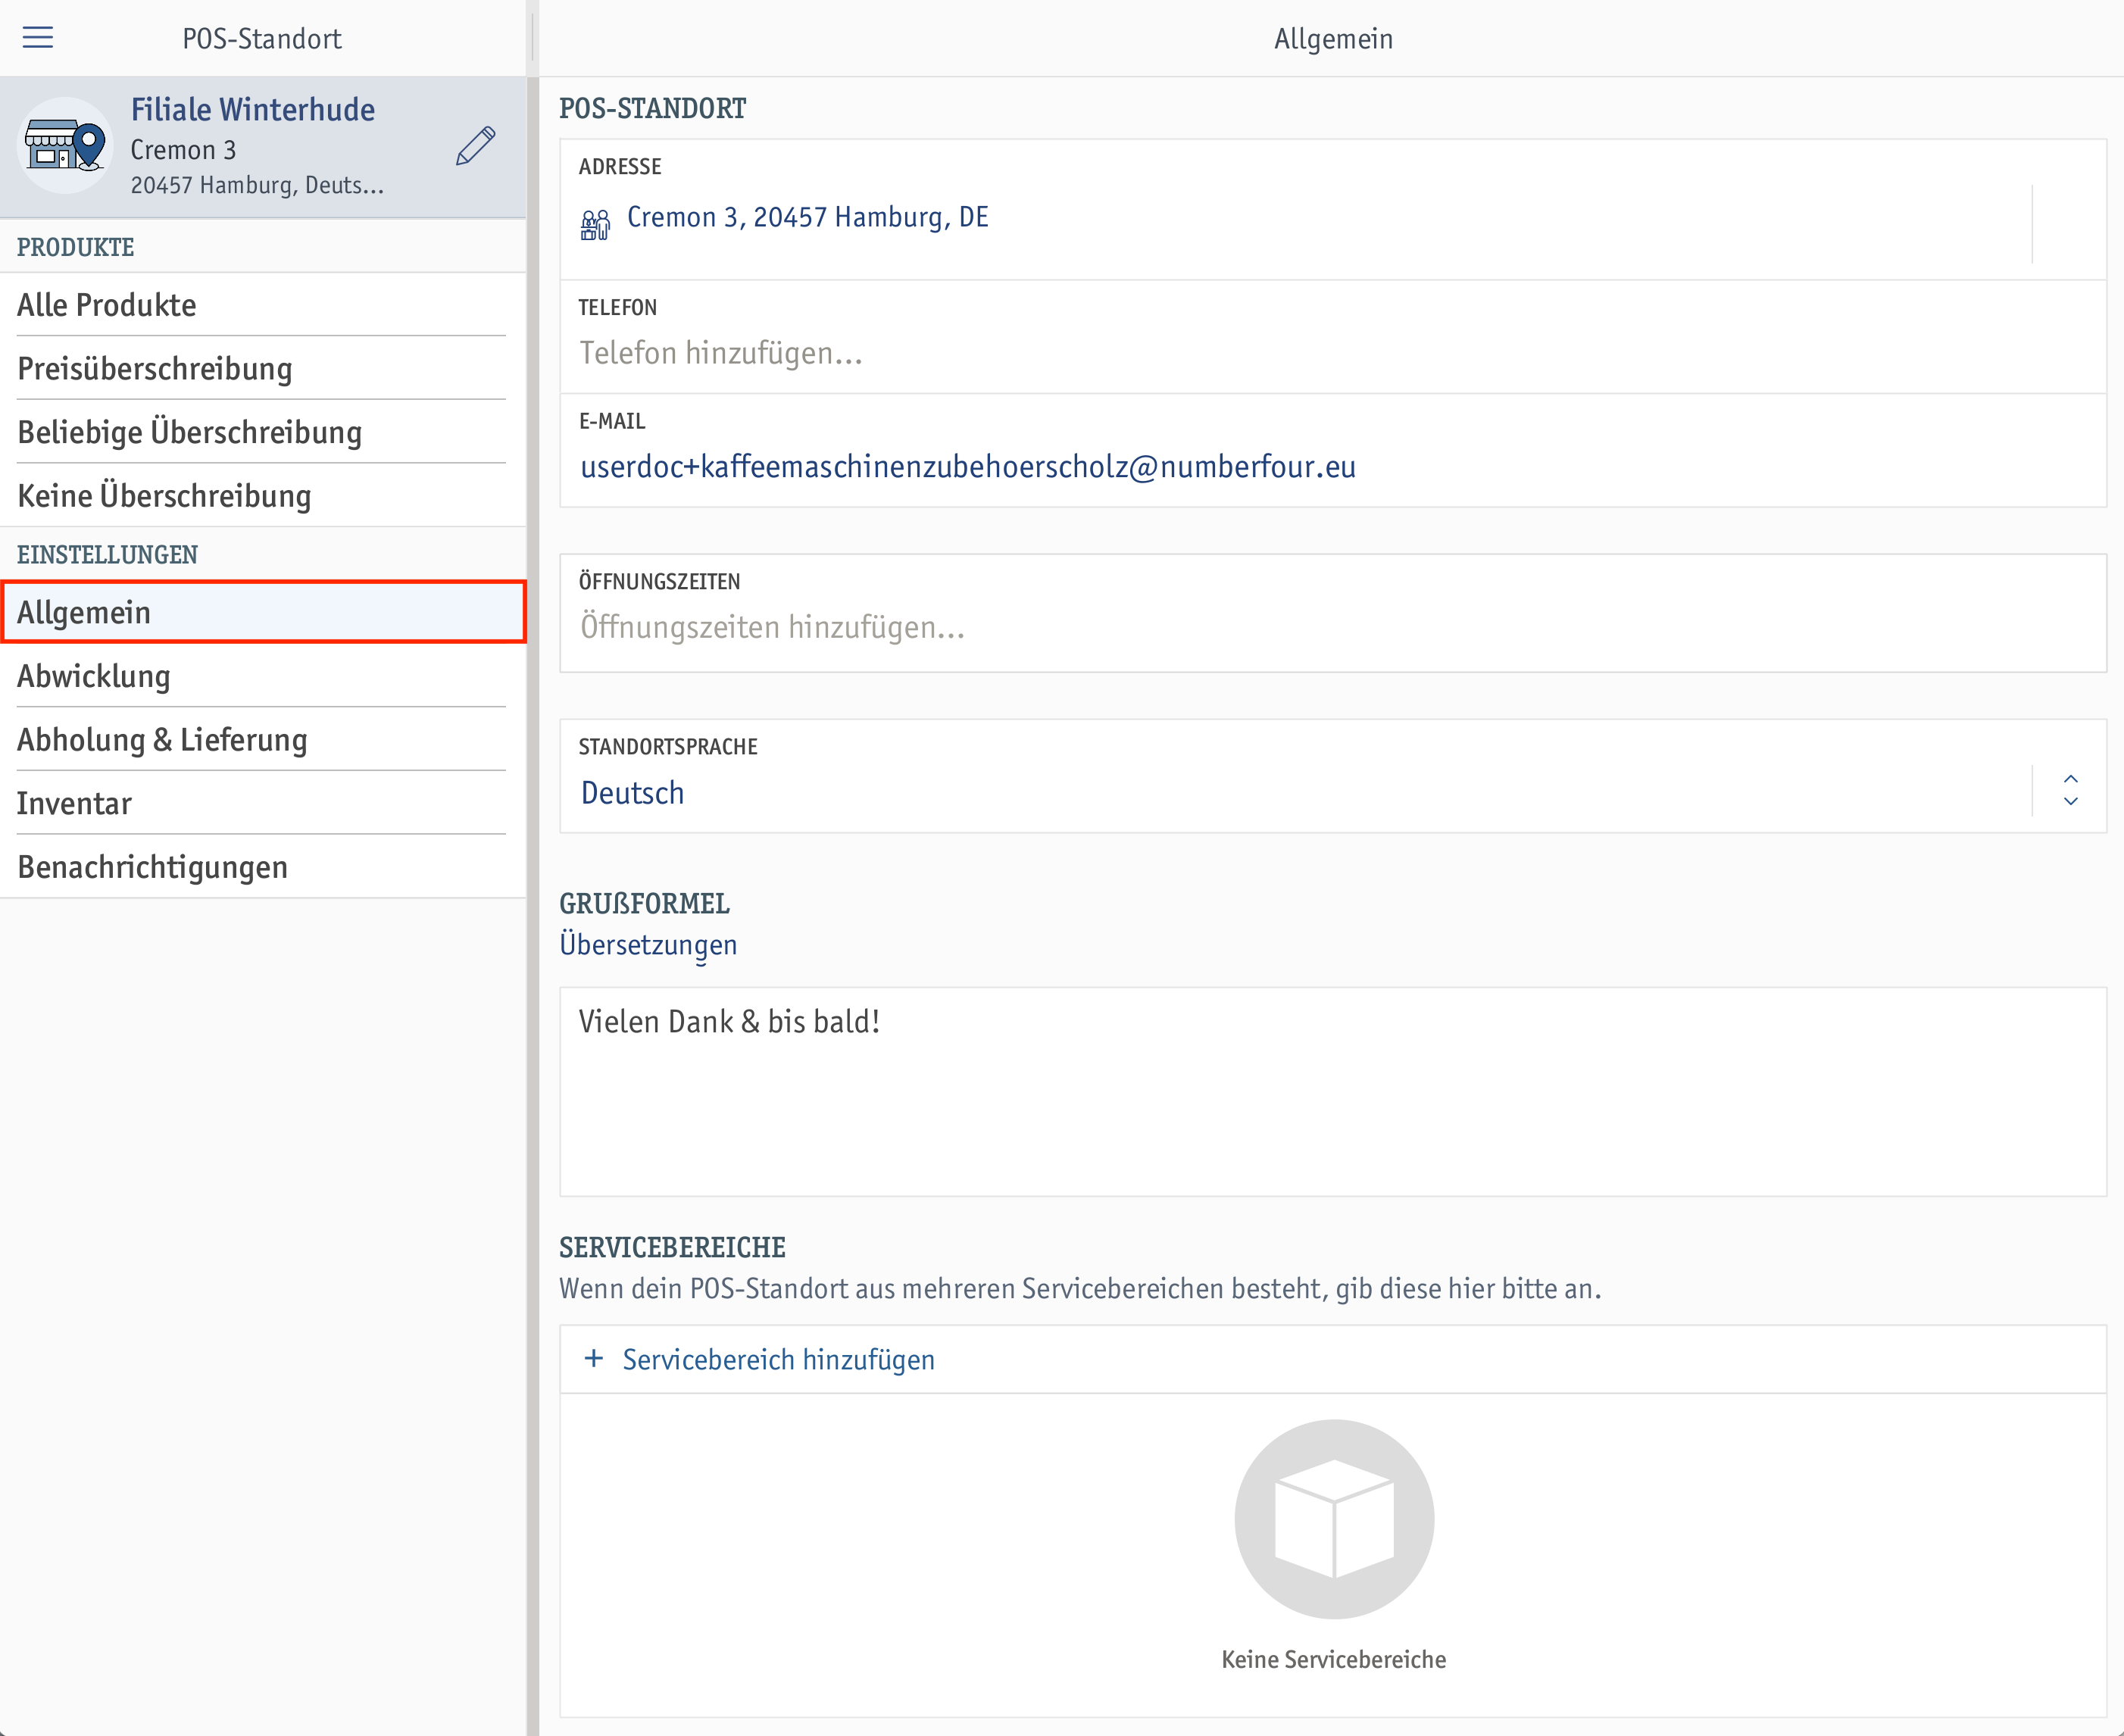This screenshot has height=1736, width=2124.
Task: Select Preisüberschreibung
Action: (262, 368)
